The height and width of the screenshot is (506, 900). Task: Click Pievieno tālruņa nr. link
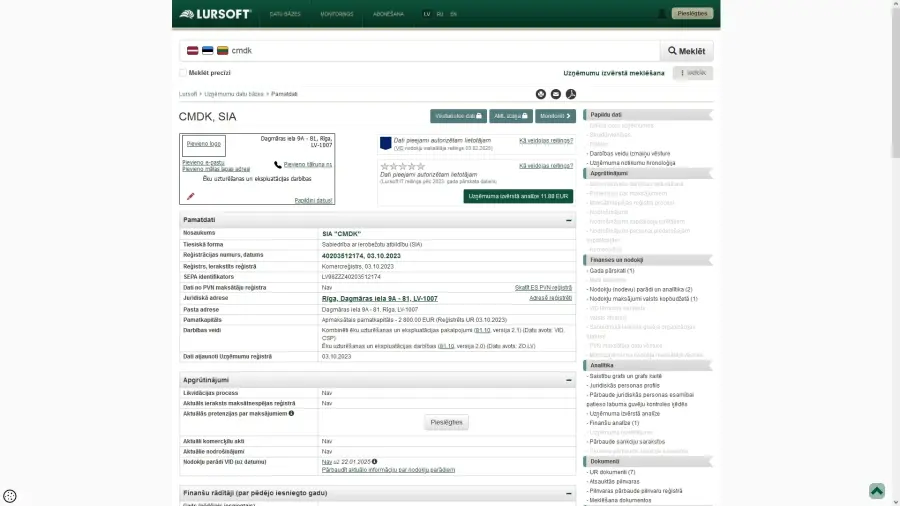[x=308, y=165]
